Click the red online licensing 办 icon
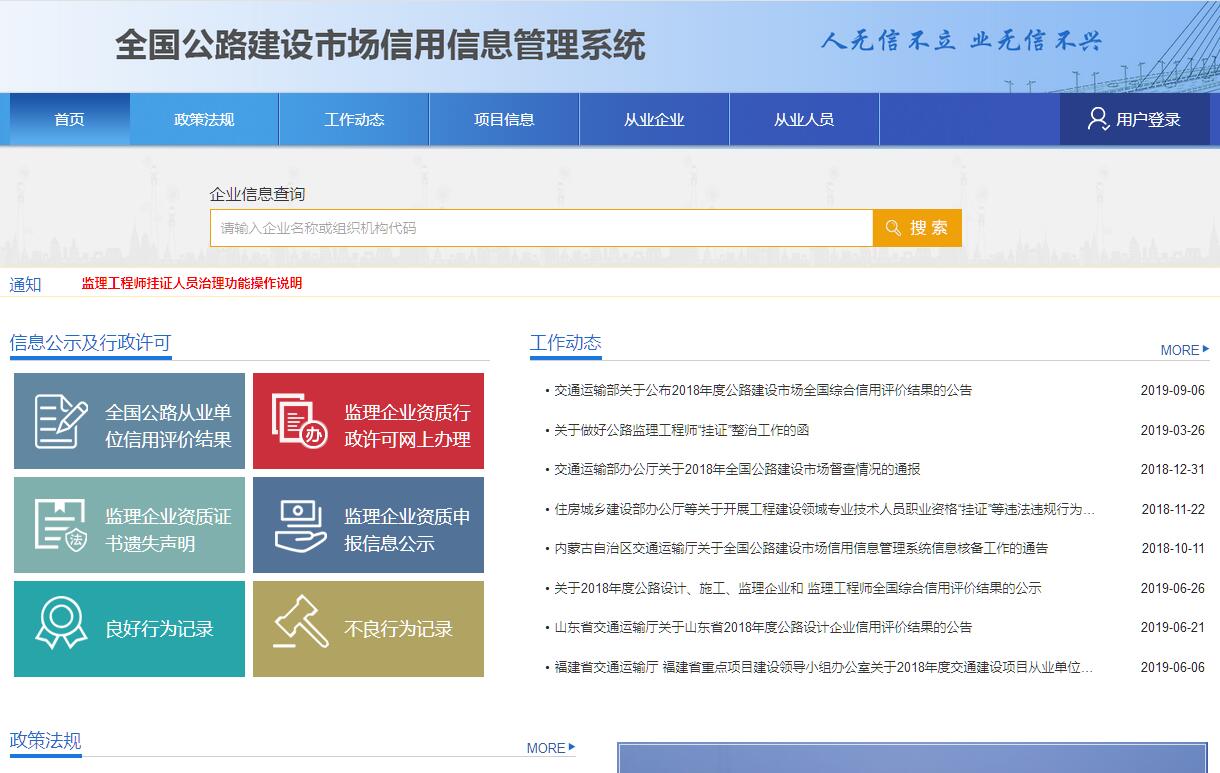Screen dimensions: 1220x773 click(x=299, y=421)
